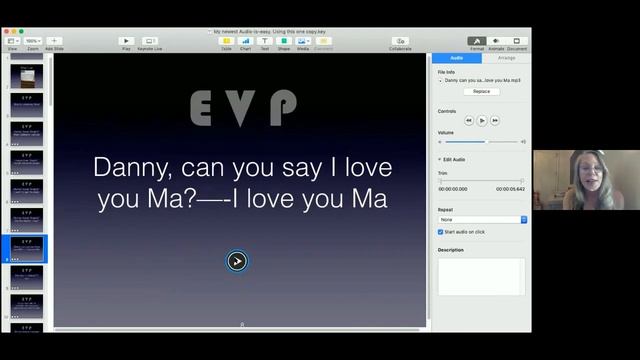Viewport: 640px width, 360px height.
Task: Click into the Description text field
Action: click(x=481, y=276)
